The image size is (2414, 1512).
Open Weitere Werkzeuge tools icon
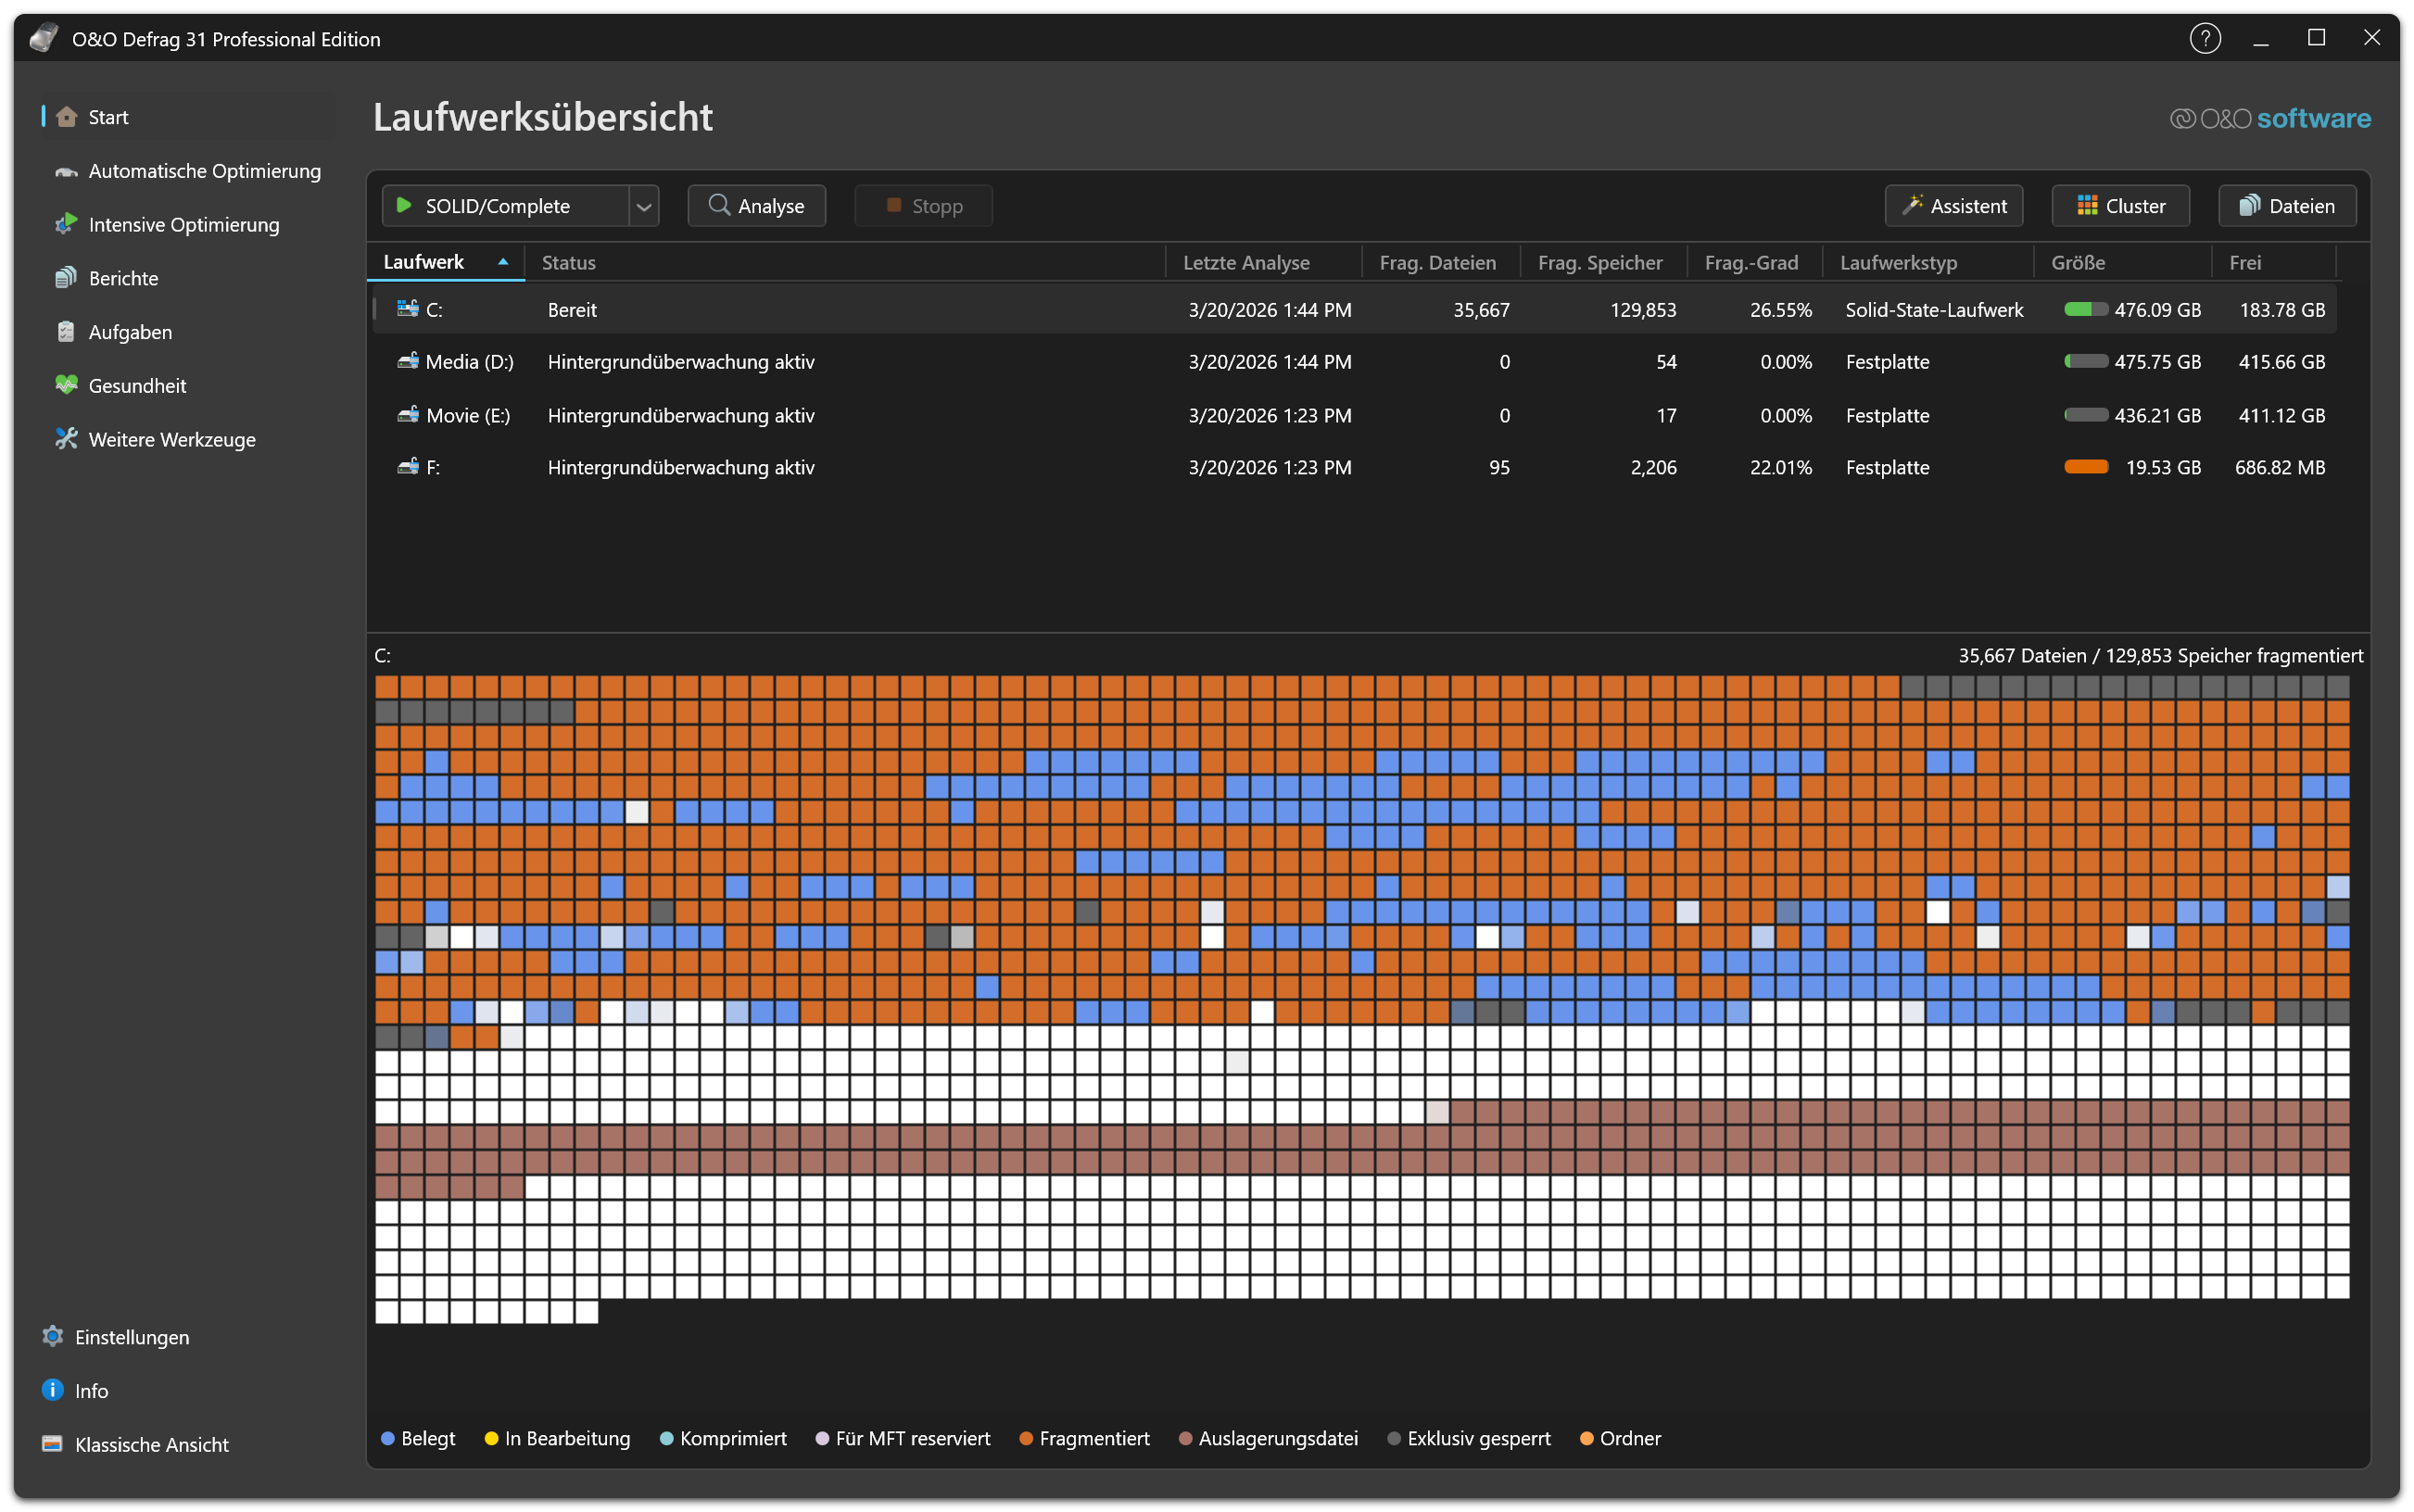pos(66,439)
